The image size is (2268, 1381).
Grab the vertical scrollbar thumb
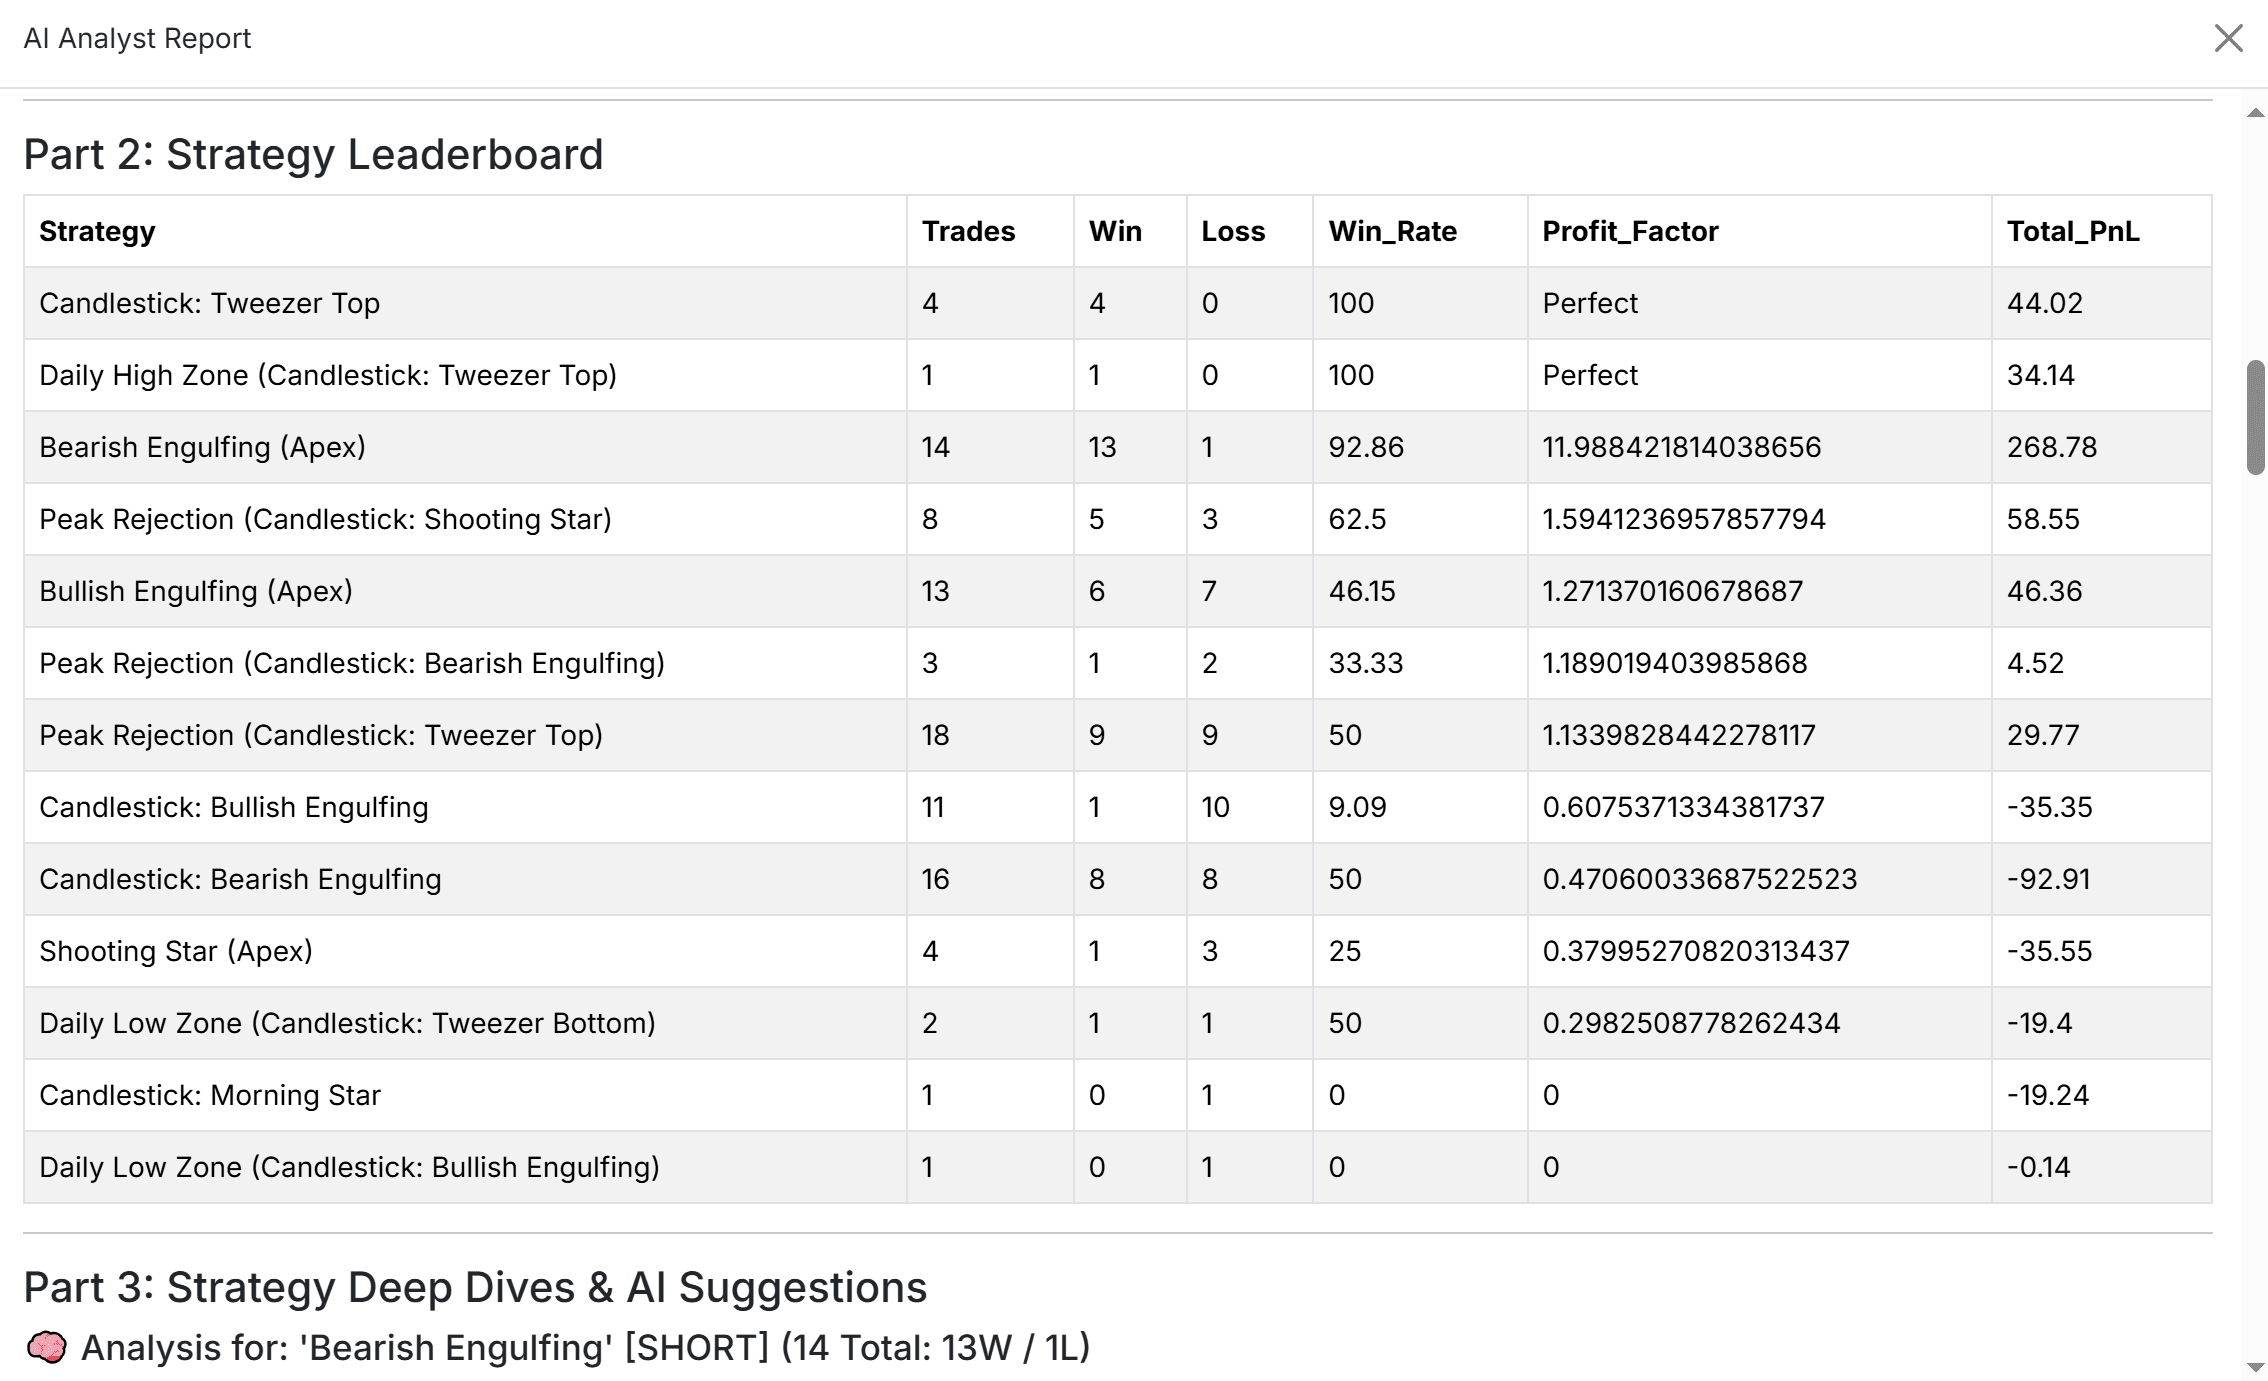[2255, 417]
